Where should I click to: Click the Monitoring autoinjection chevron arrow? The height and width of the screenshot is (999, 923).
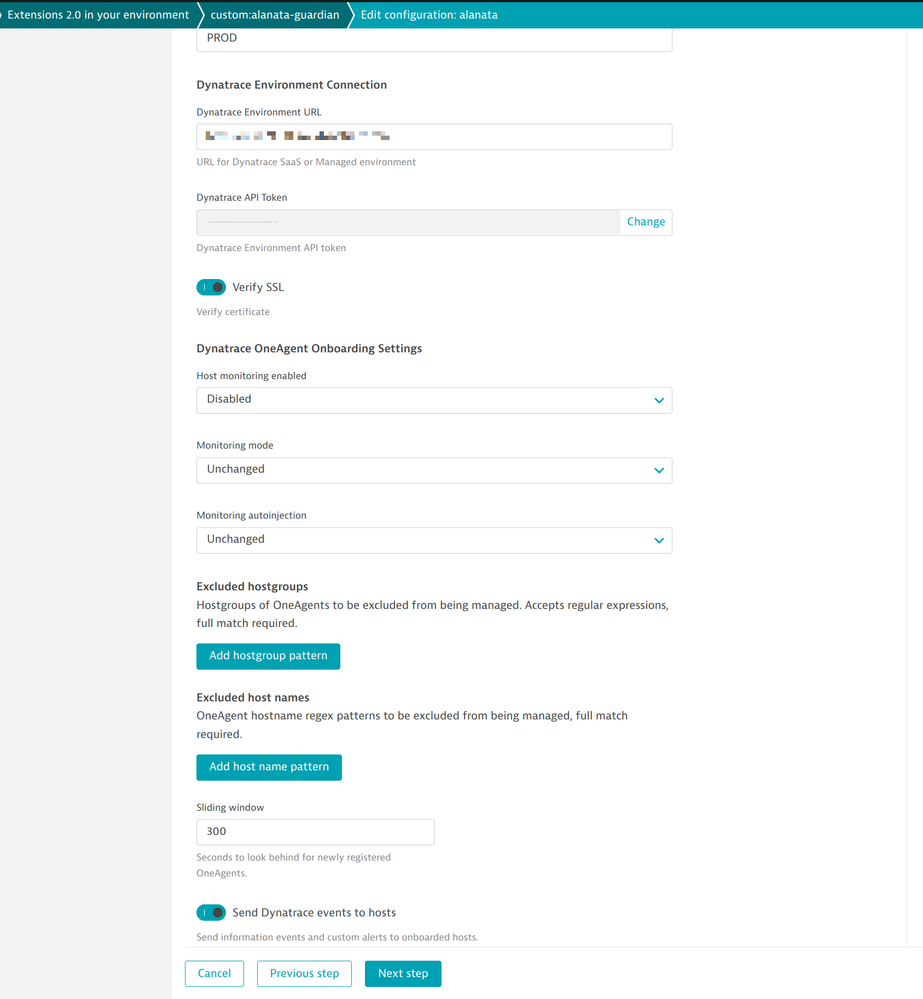click(x=659, y=541)
